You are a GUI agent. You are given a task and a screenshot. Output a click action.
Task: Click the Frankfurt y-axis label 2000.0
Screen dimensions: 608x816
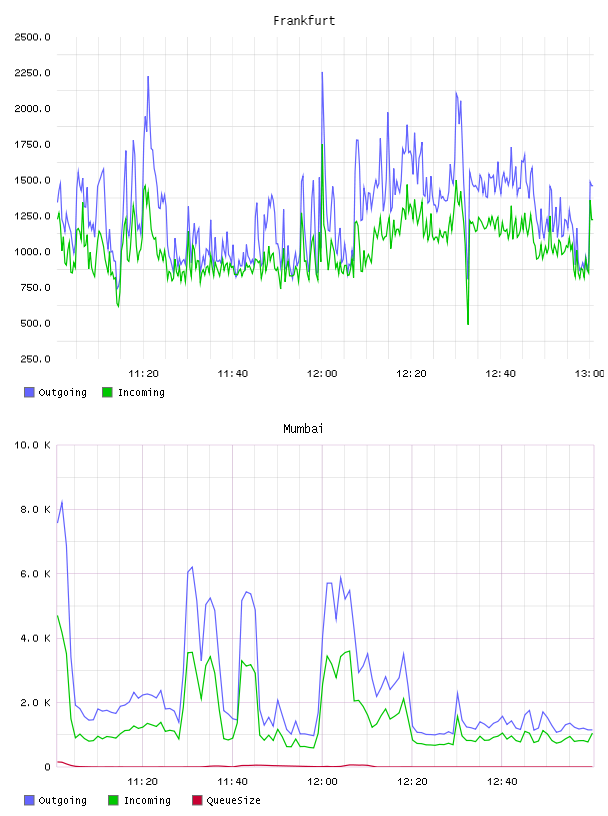[32, 109]
